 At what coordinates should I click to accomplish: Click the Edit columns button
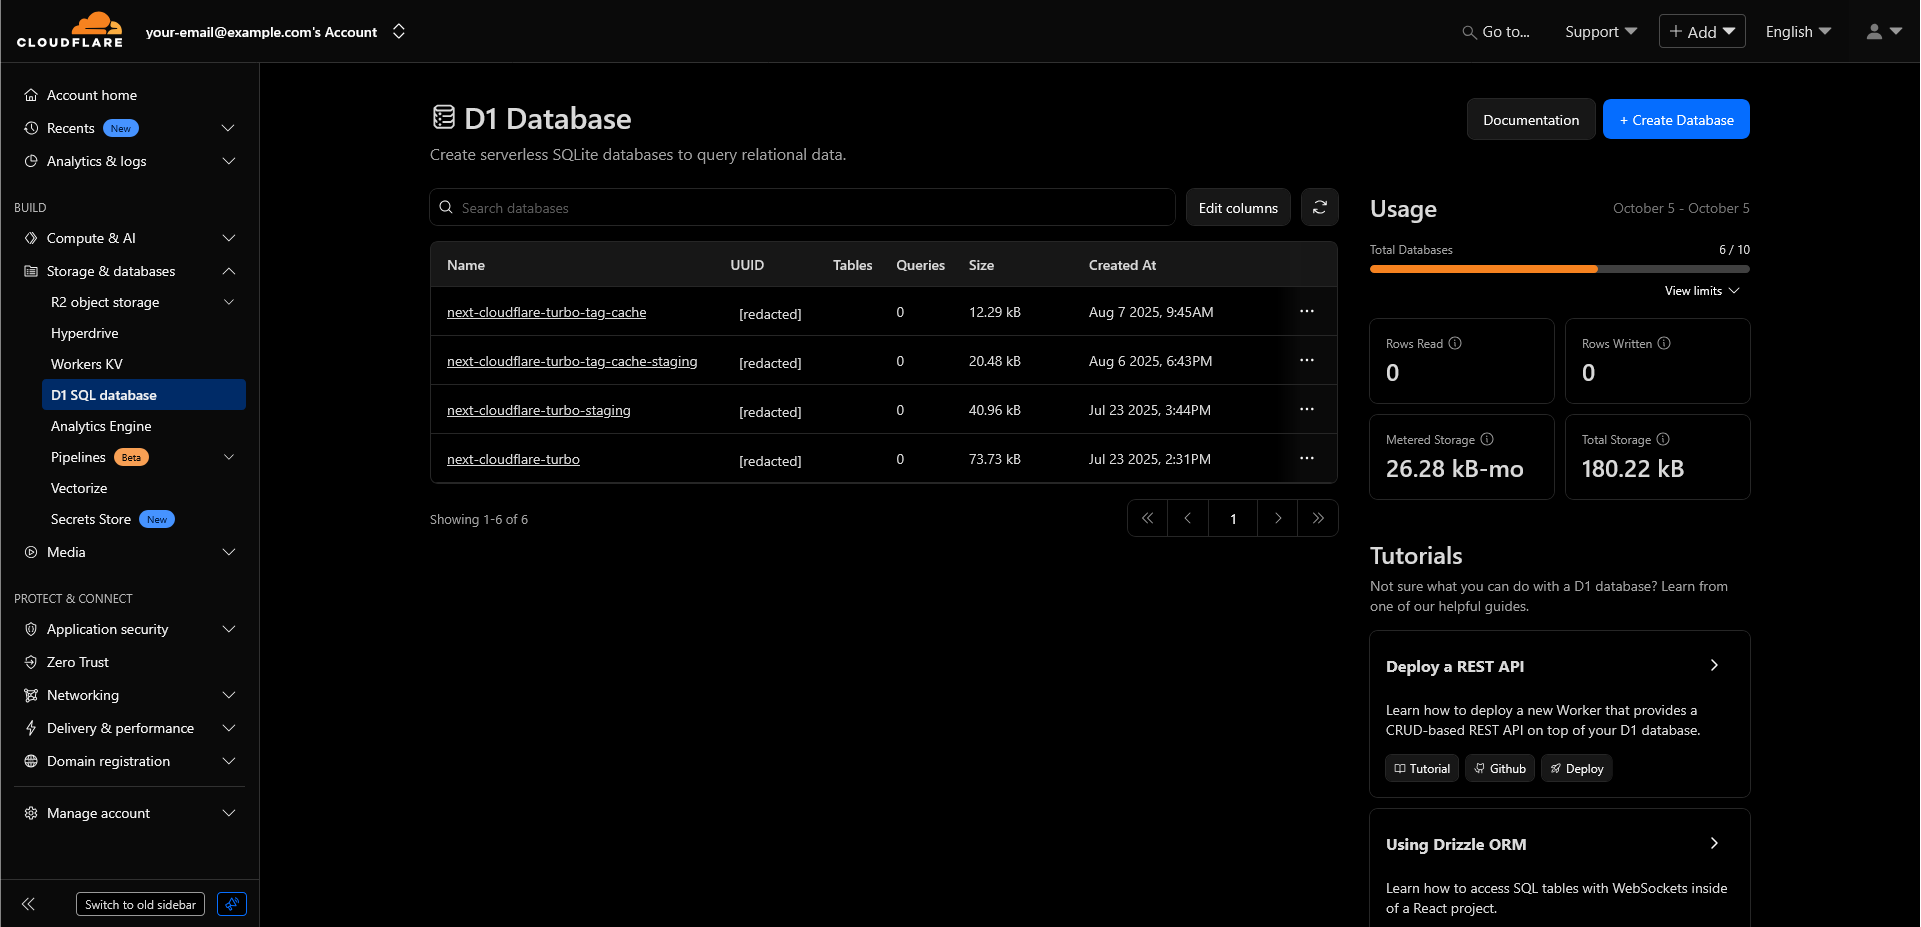1238,207
